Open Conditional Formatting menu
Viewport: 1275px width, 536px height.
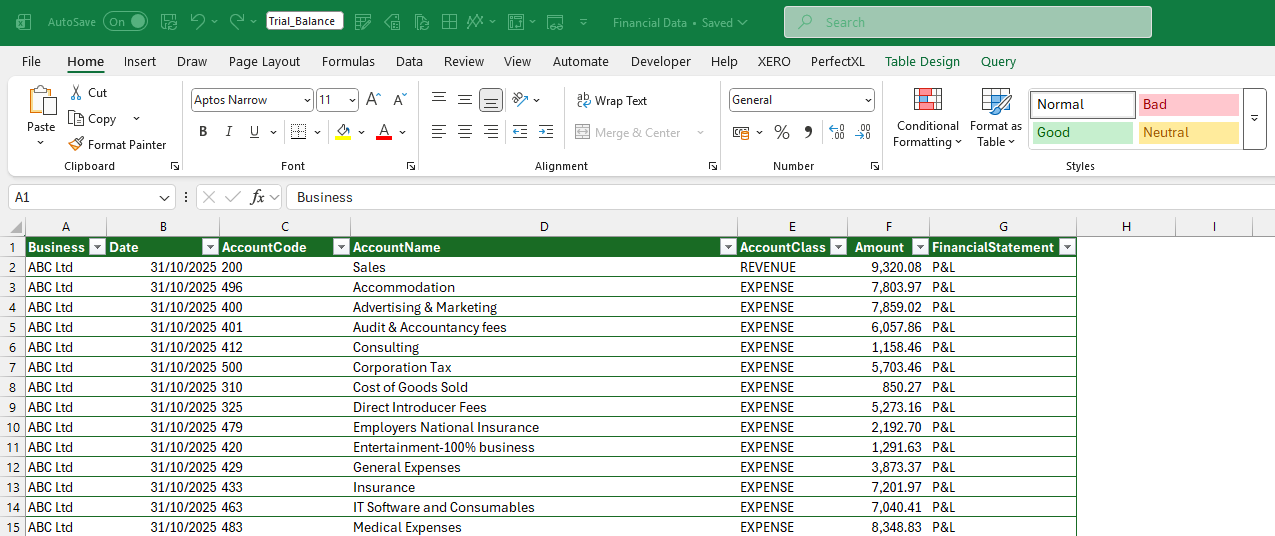(928, 117)
